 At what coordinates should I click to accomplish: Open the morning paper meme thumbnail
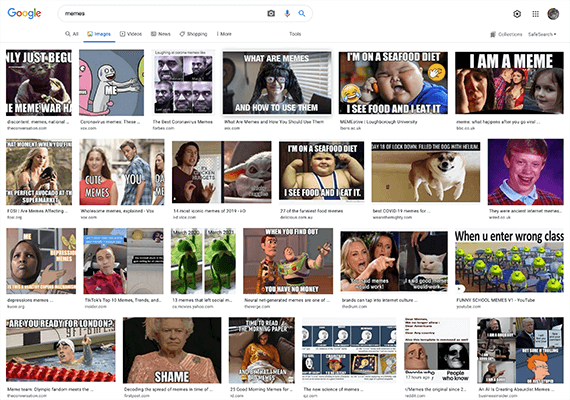pyautogui.click(x=262, y=350)
